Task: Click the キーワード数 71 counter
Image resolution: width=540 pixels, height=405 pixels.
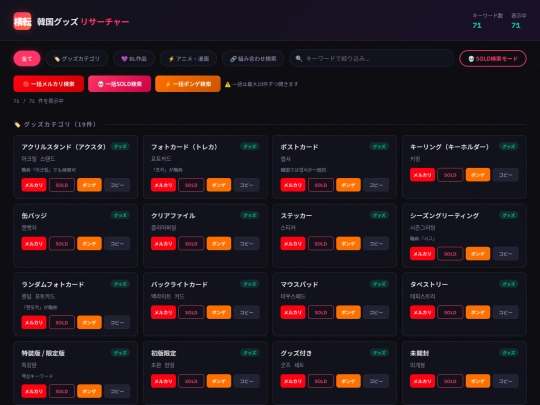Action: pyautogui.click(x=487, y=21)
